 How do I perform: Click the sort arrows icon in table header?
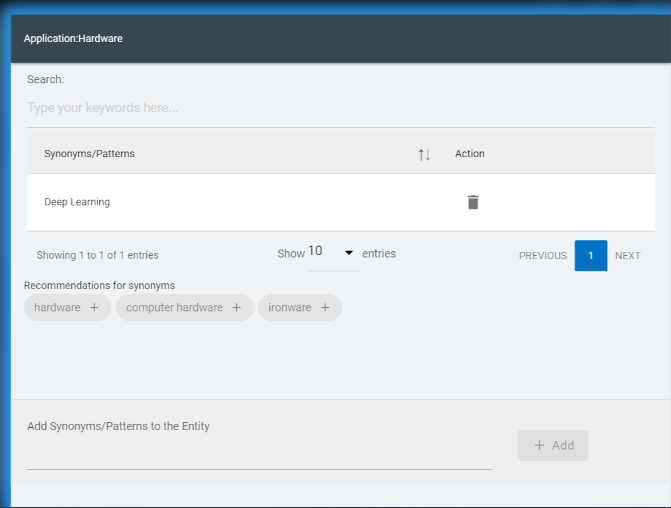click(x=425, y=154)
